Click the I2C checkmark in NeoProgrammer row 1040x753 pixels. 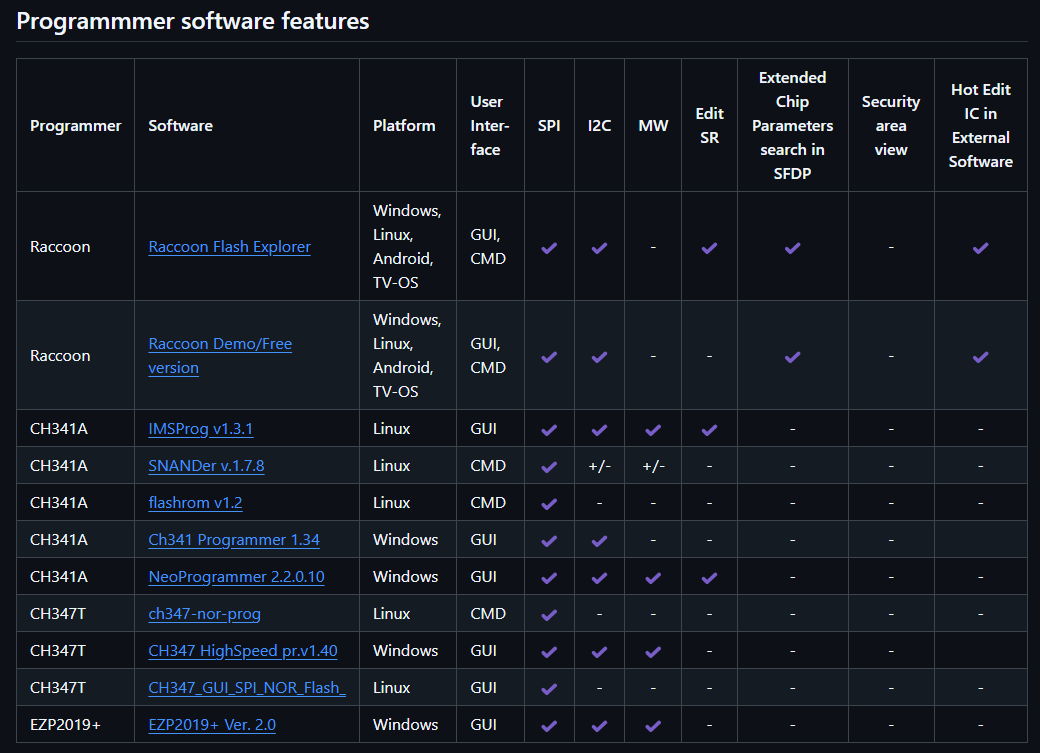point(600,579)
